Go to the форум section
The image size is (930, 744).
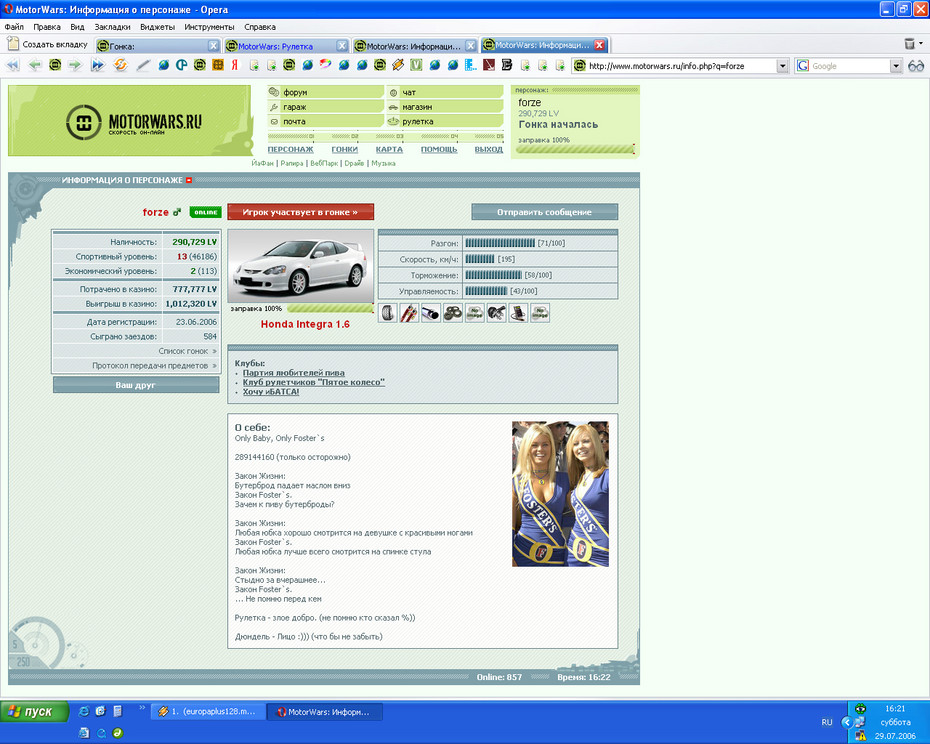pos(326,92)
